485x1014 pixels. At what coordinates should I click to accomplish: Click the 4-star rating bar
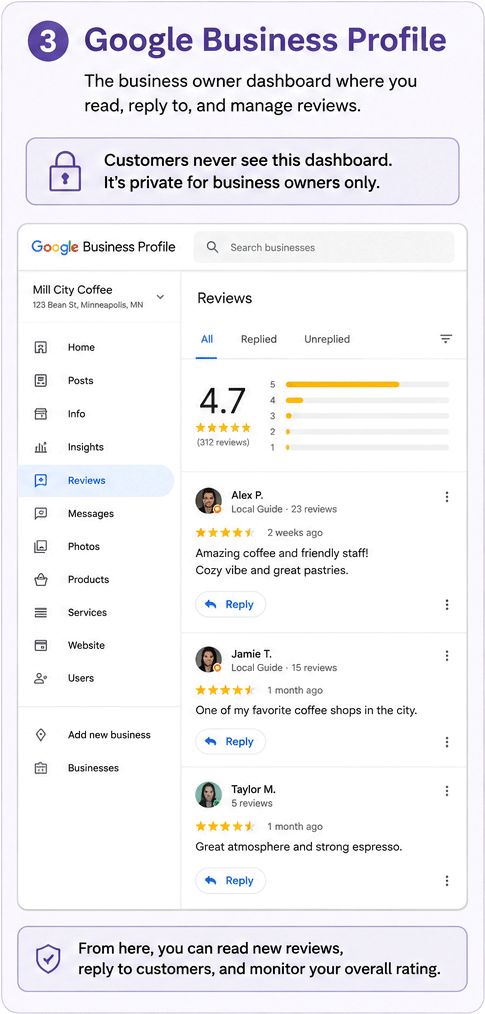(367, 400)
